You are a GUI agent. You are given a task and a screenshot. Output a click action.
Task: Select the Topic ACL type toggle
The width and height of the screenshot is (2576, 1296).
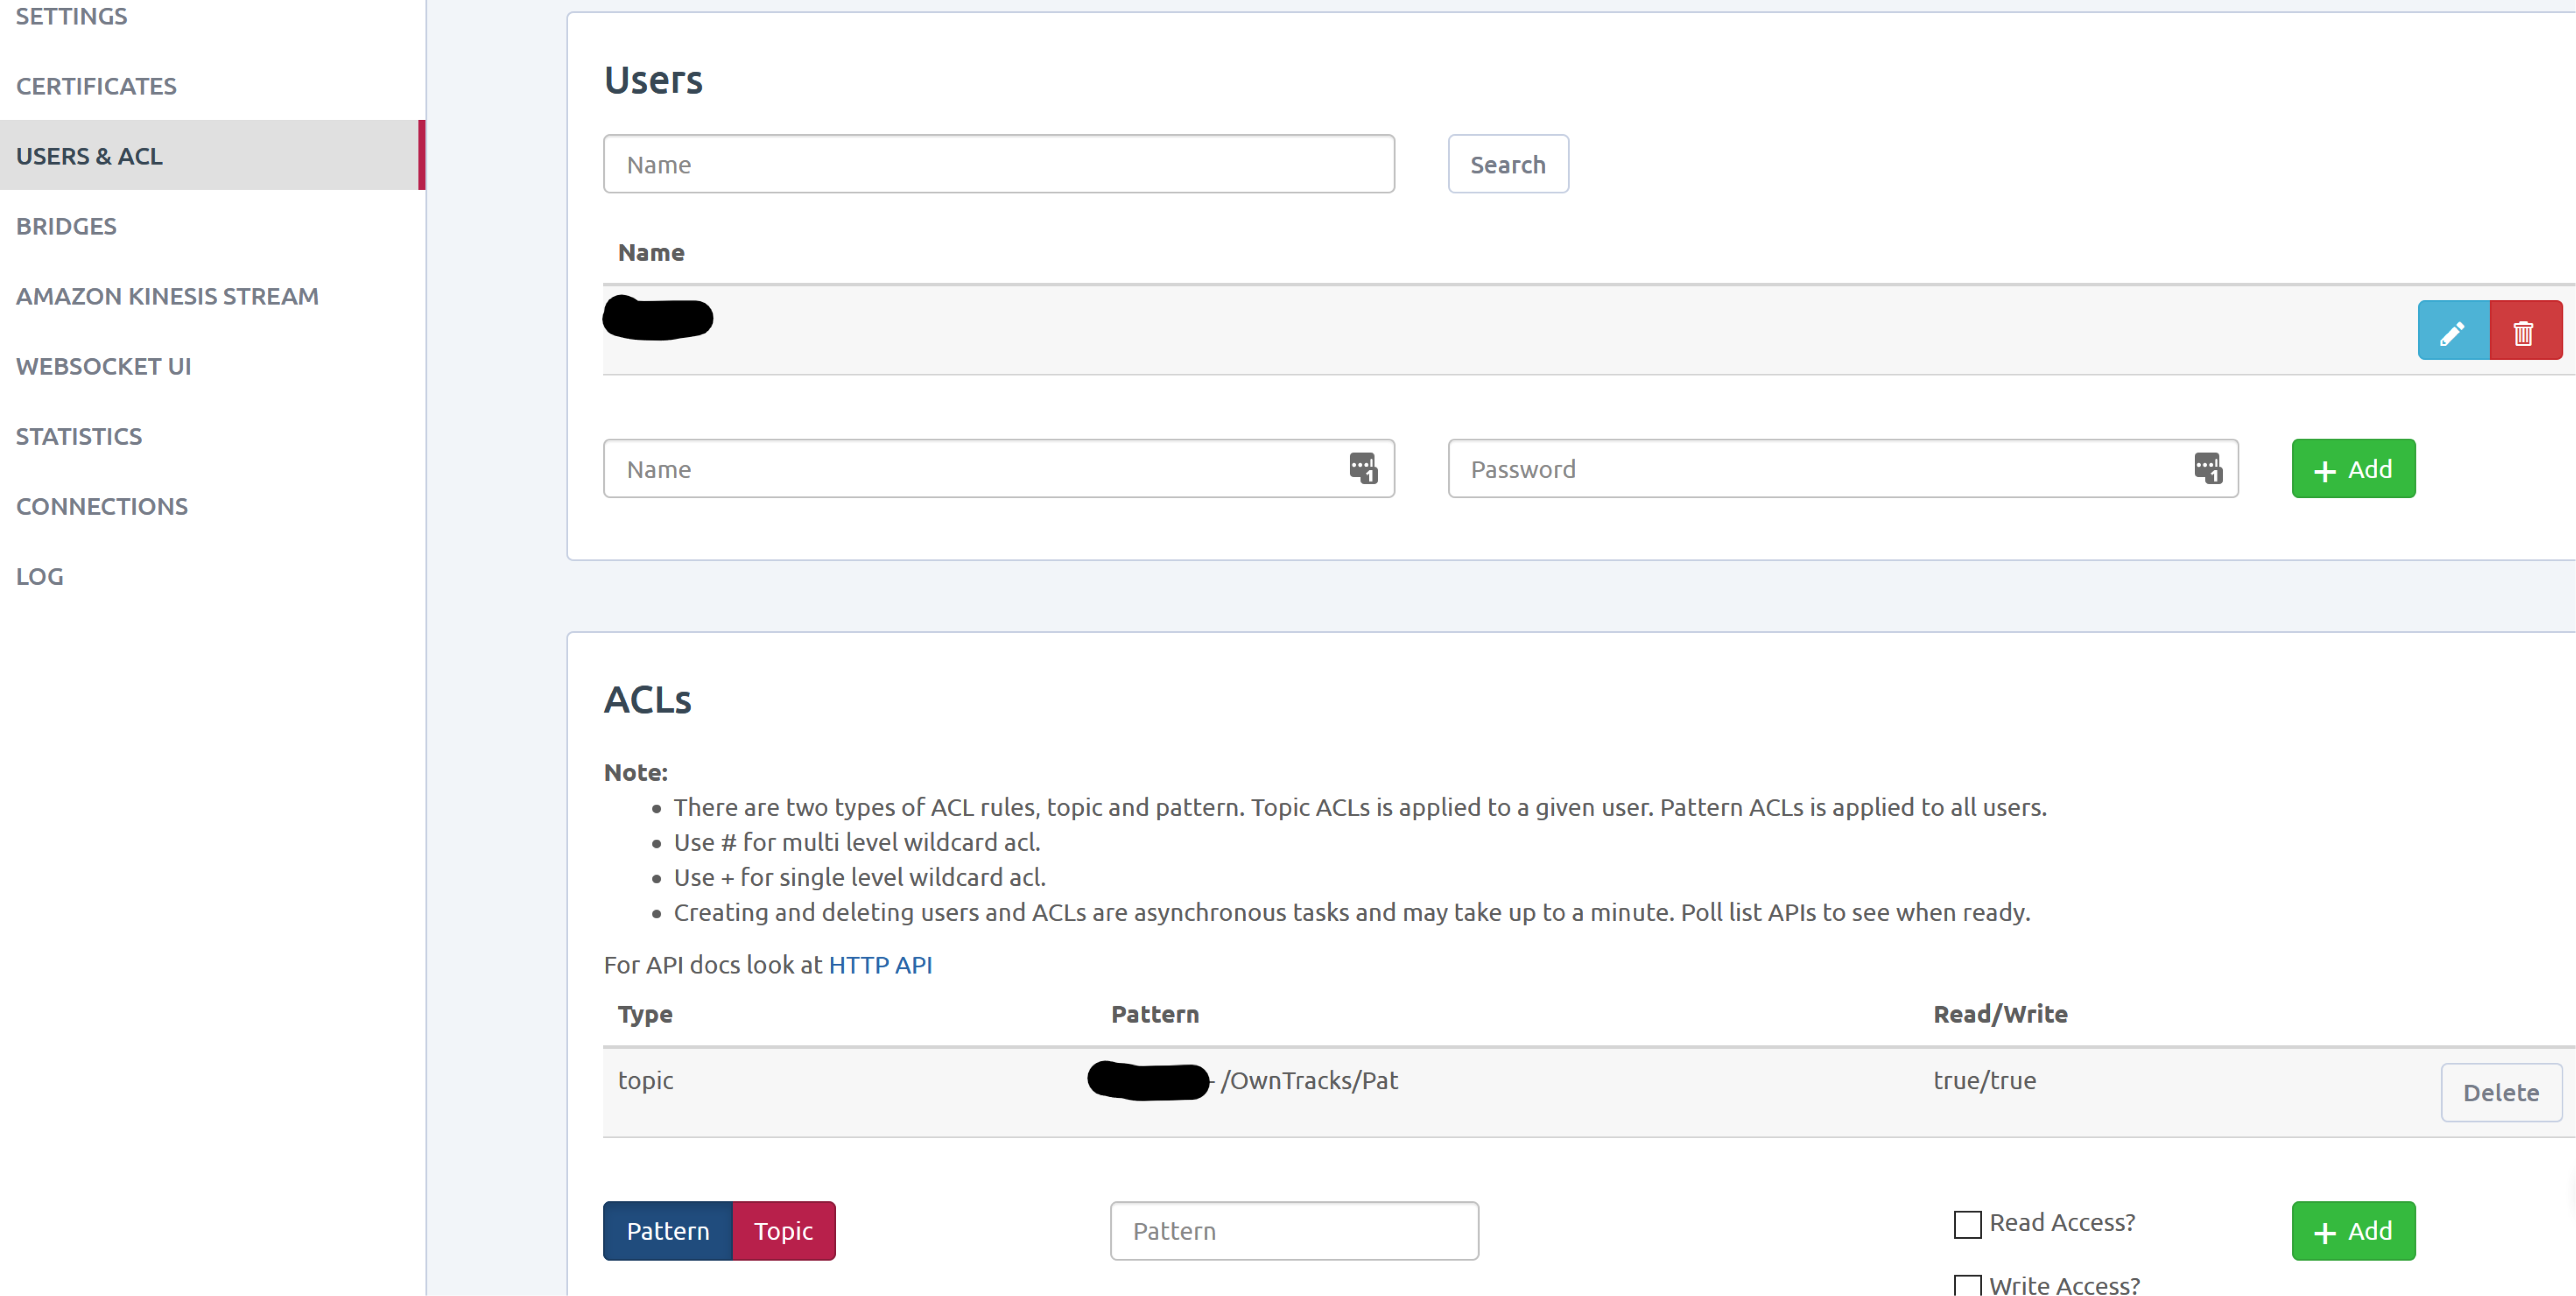click(x=784, y=1231)
